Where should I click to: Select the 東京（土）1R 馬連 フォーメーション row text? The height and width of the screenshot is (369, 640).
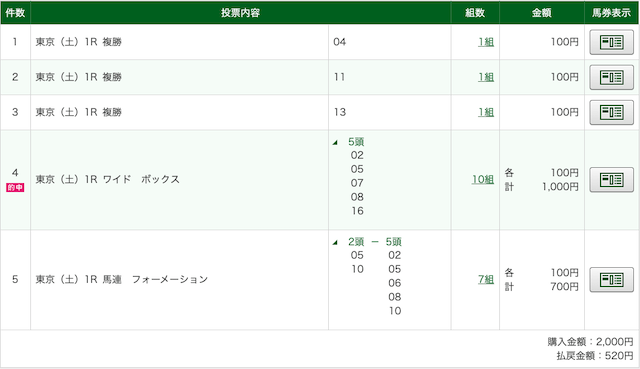tap(122, 280)
